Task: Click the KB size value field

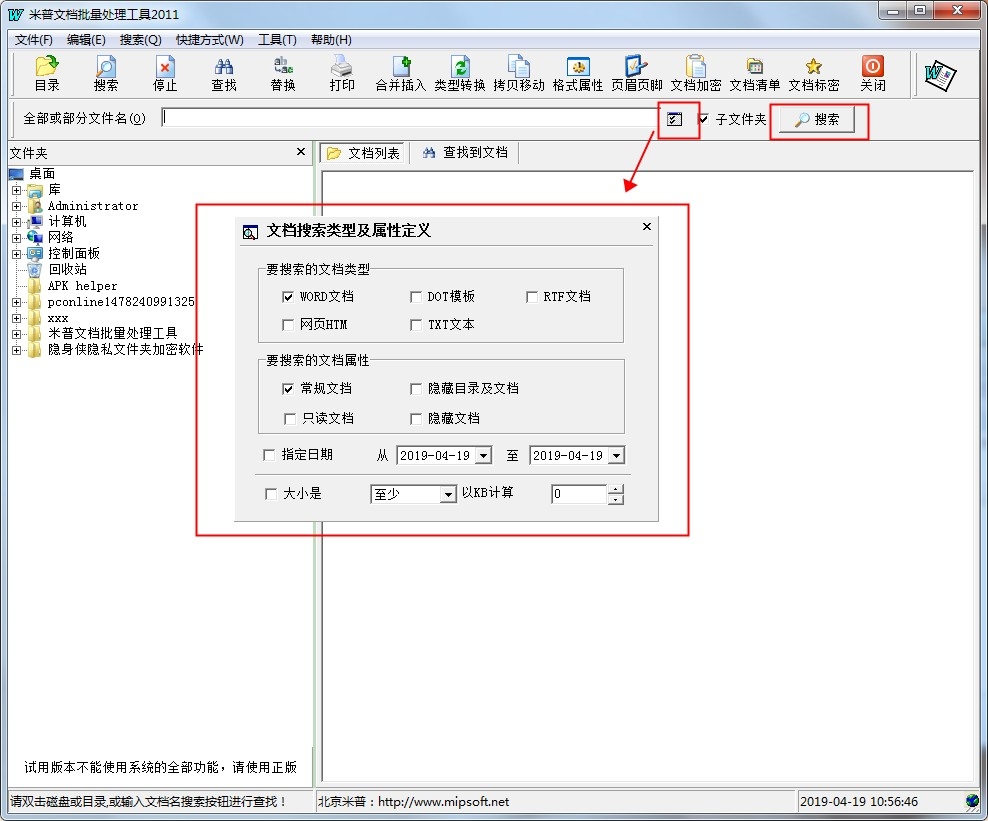Action: (x=579, y=494)
